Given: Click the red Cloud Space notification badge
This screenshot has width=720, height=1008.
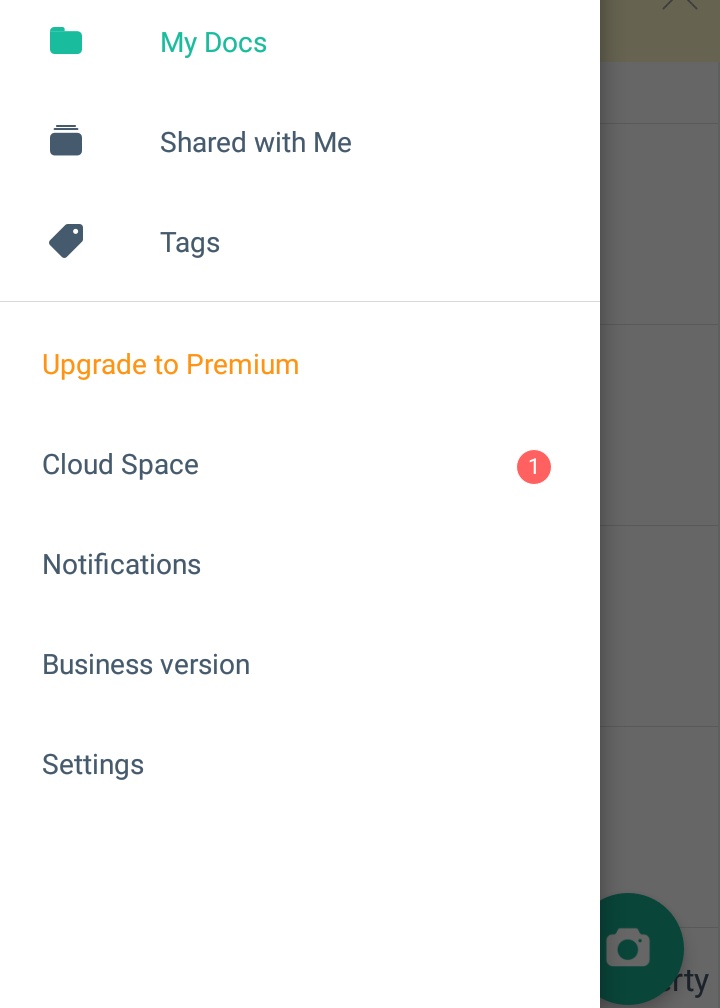Looking at the screenshot, I should pos(534,466).
